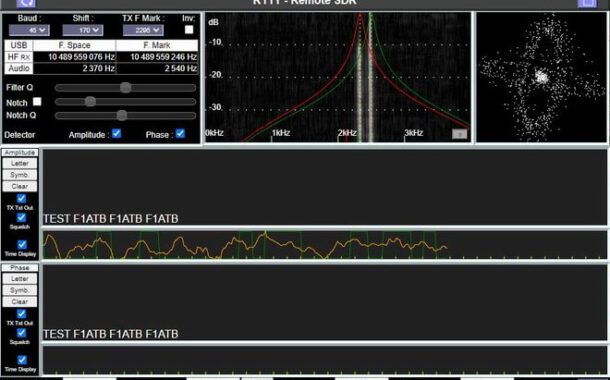This screenshot has width=610, height=380.
Task: Click the 0kHz axis label
Action: [214, 133]
